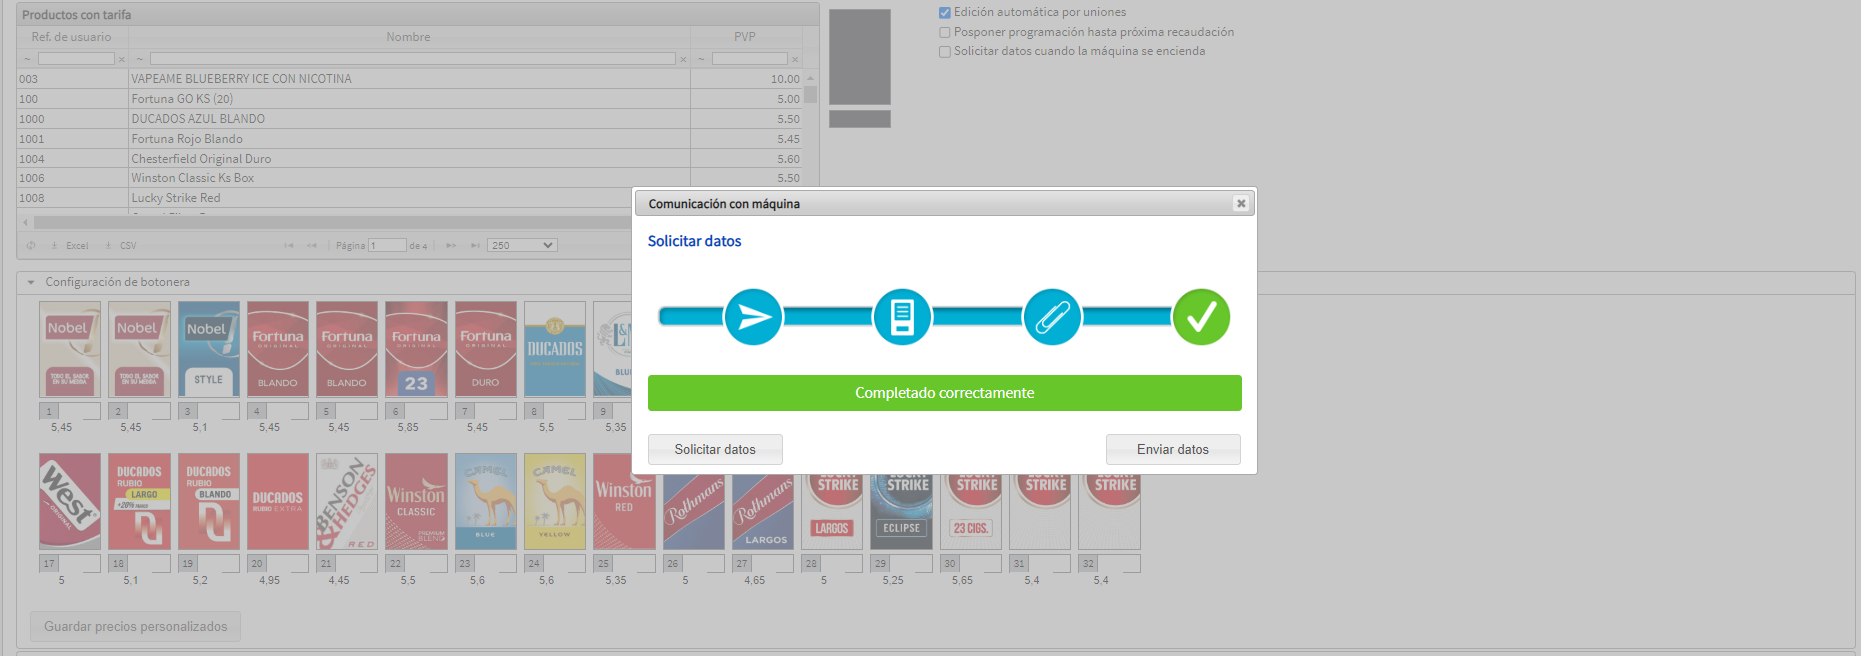Viewport: 1861px width, 656px height.
Task: Select the Fortuna Blando pack in slot 4
Action: [x=278, y=349]
